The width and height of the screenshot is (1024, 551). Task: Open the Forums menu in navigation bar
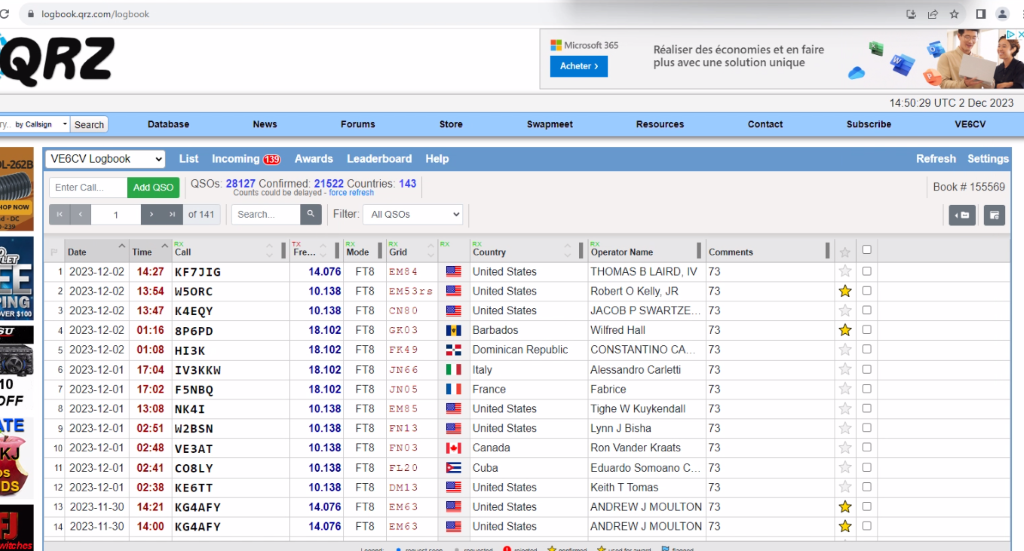tap(358, 124)
